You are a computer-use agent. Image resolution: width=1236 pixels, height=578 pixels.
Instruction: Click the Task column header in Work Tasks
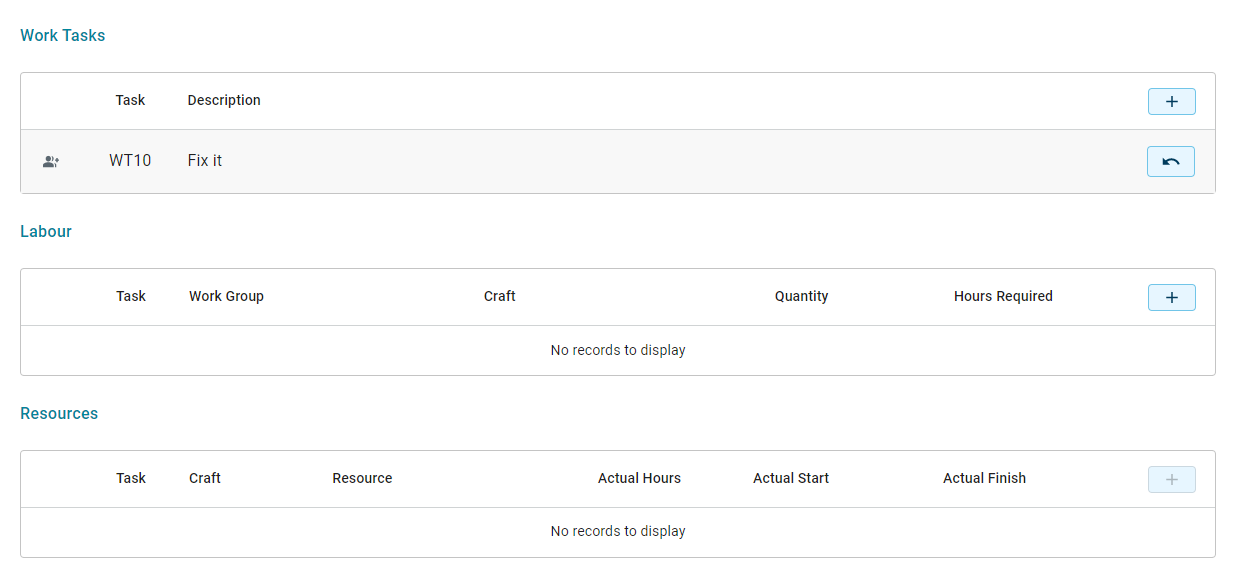tap(130, 100)
